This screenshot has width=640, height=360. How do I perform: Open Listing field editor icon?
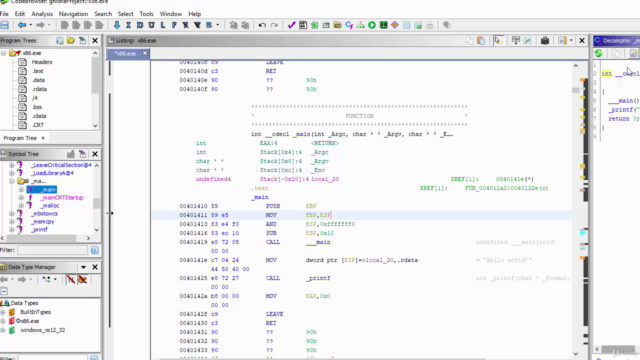click(x=562, y=40)
